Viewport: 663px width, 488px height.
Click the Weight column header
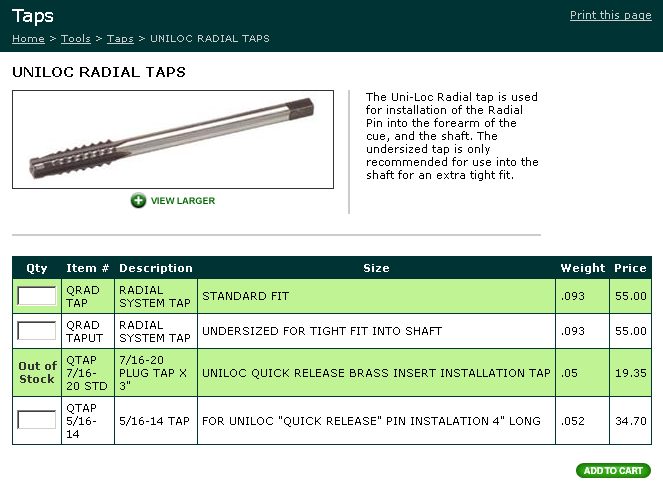tap(583, 268)
